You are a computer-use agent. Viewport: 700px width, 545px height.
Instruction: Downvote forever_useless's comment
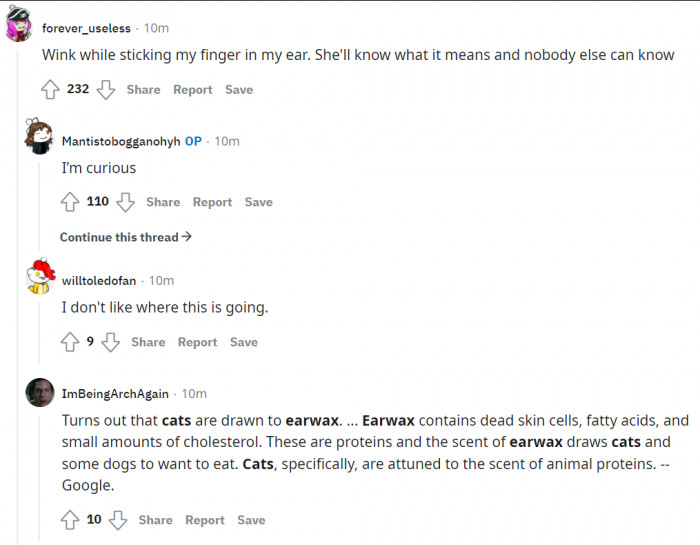[x=105, y=90]
